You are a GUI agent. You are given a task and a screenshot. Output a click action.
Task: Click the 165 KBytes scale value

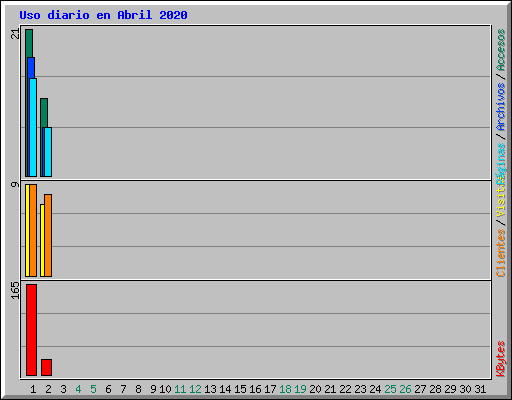click(x=15, y=290)
